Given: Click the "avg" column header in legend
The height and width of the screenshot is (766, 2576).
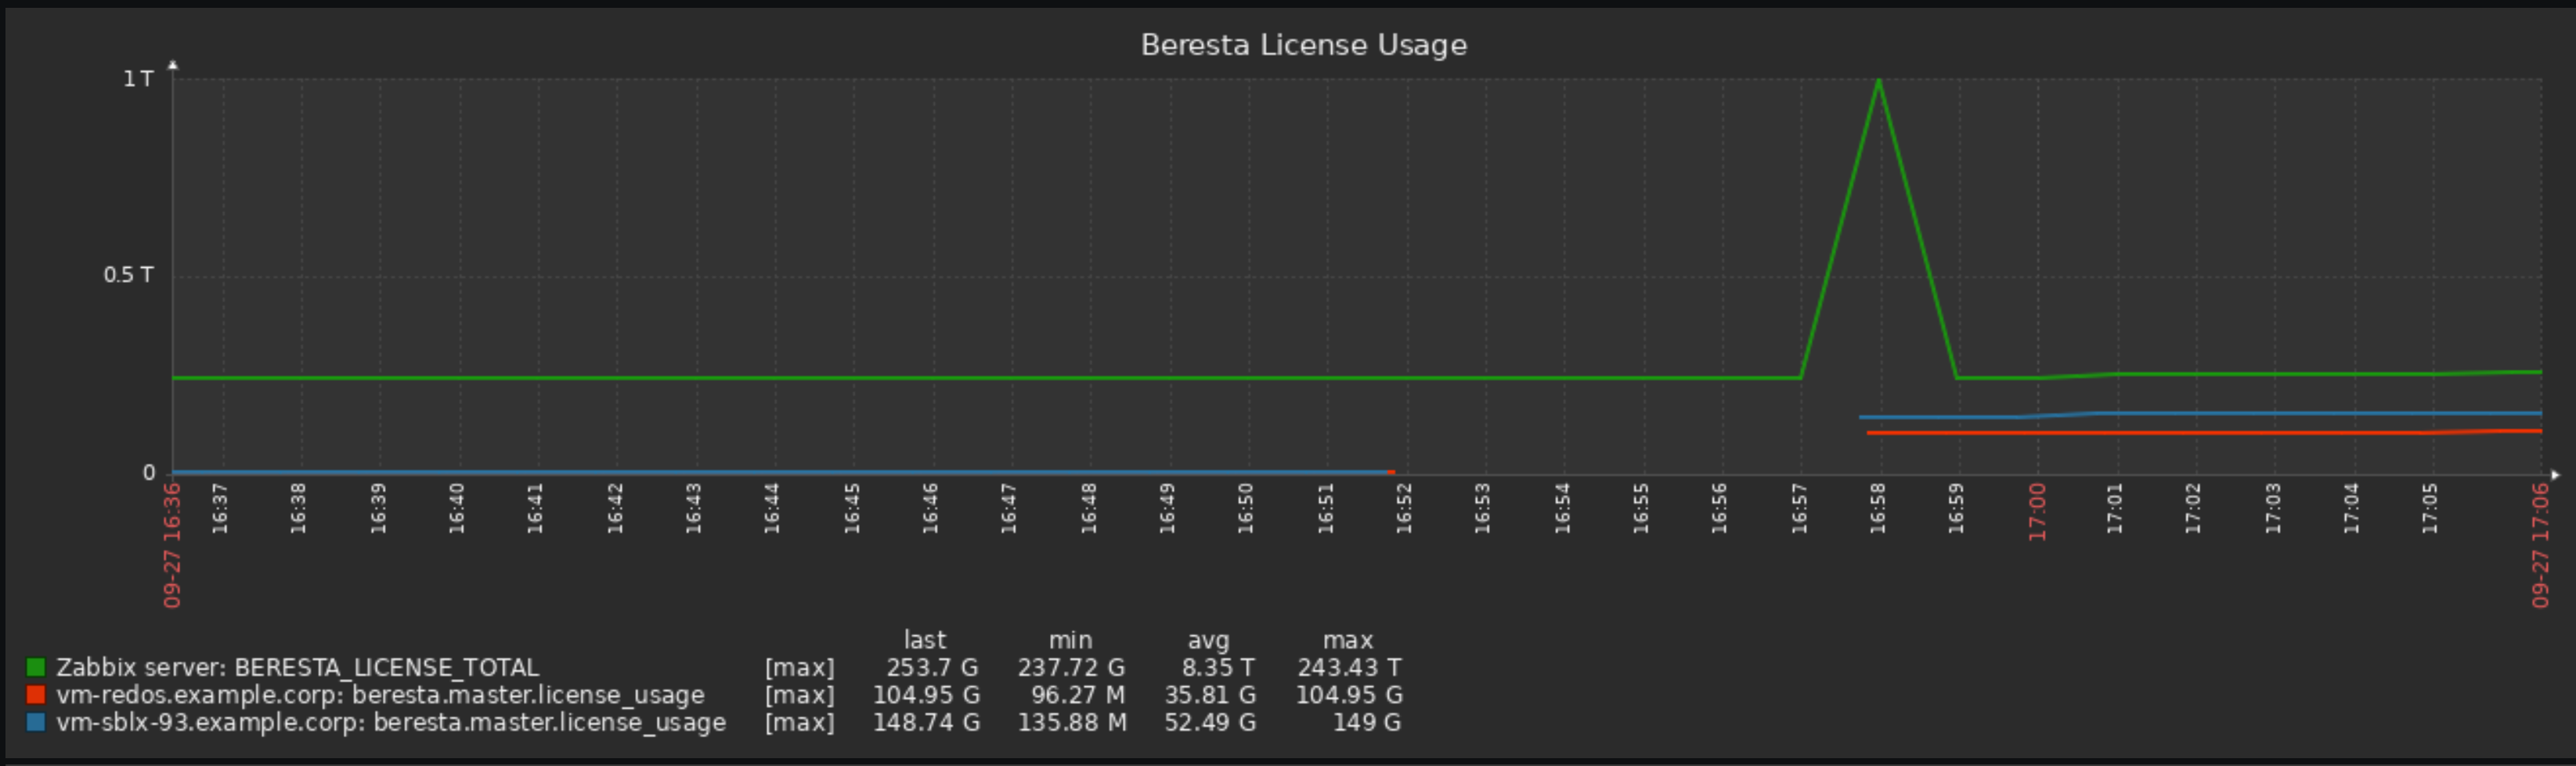Looking at the screenshot, I should pos(1208,640).
